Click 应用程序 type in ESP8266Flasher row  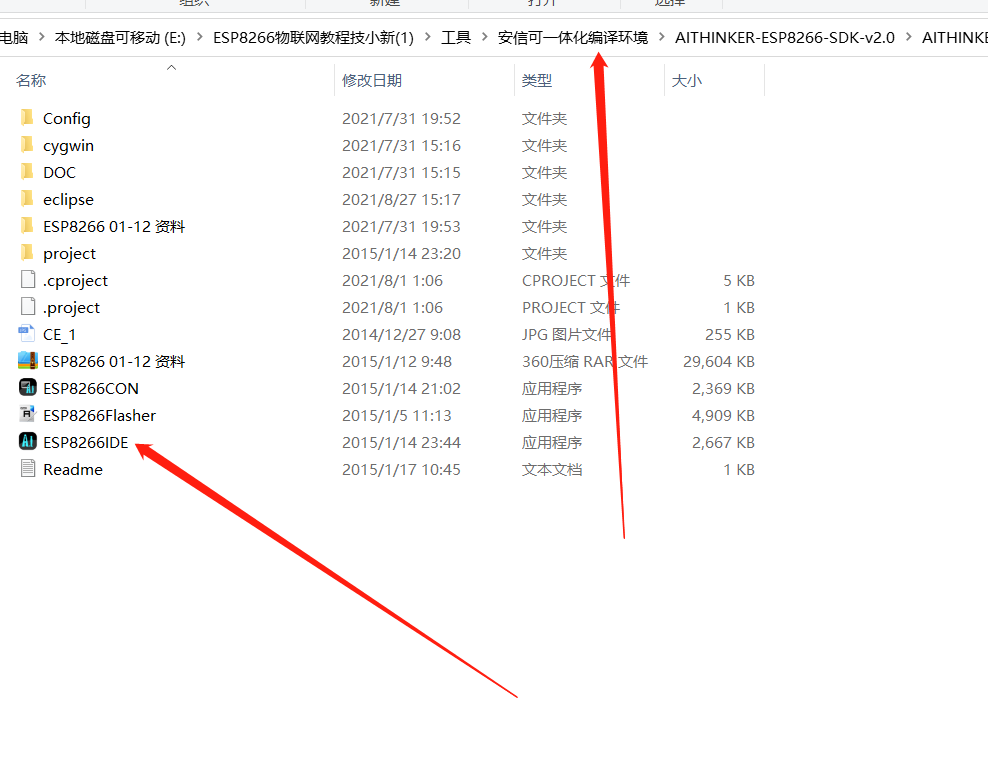552,416
